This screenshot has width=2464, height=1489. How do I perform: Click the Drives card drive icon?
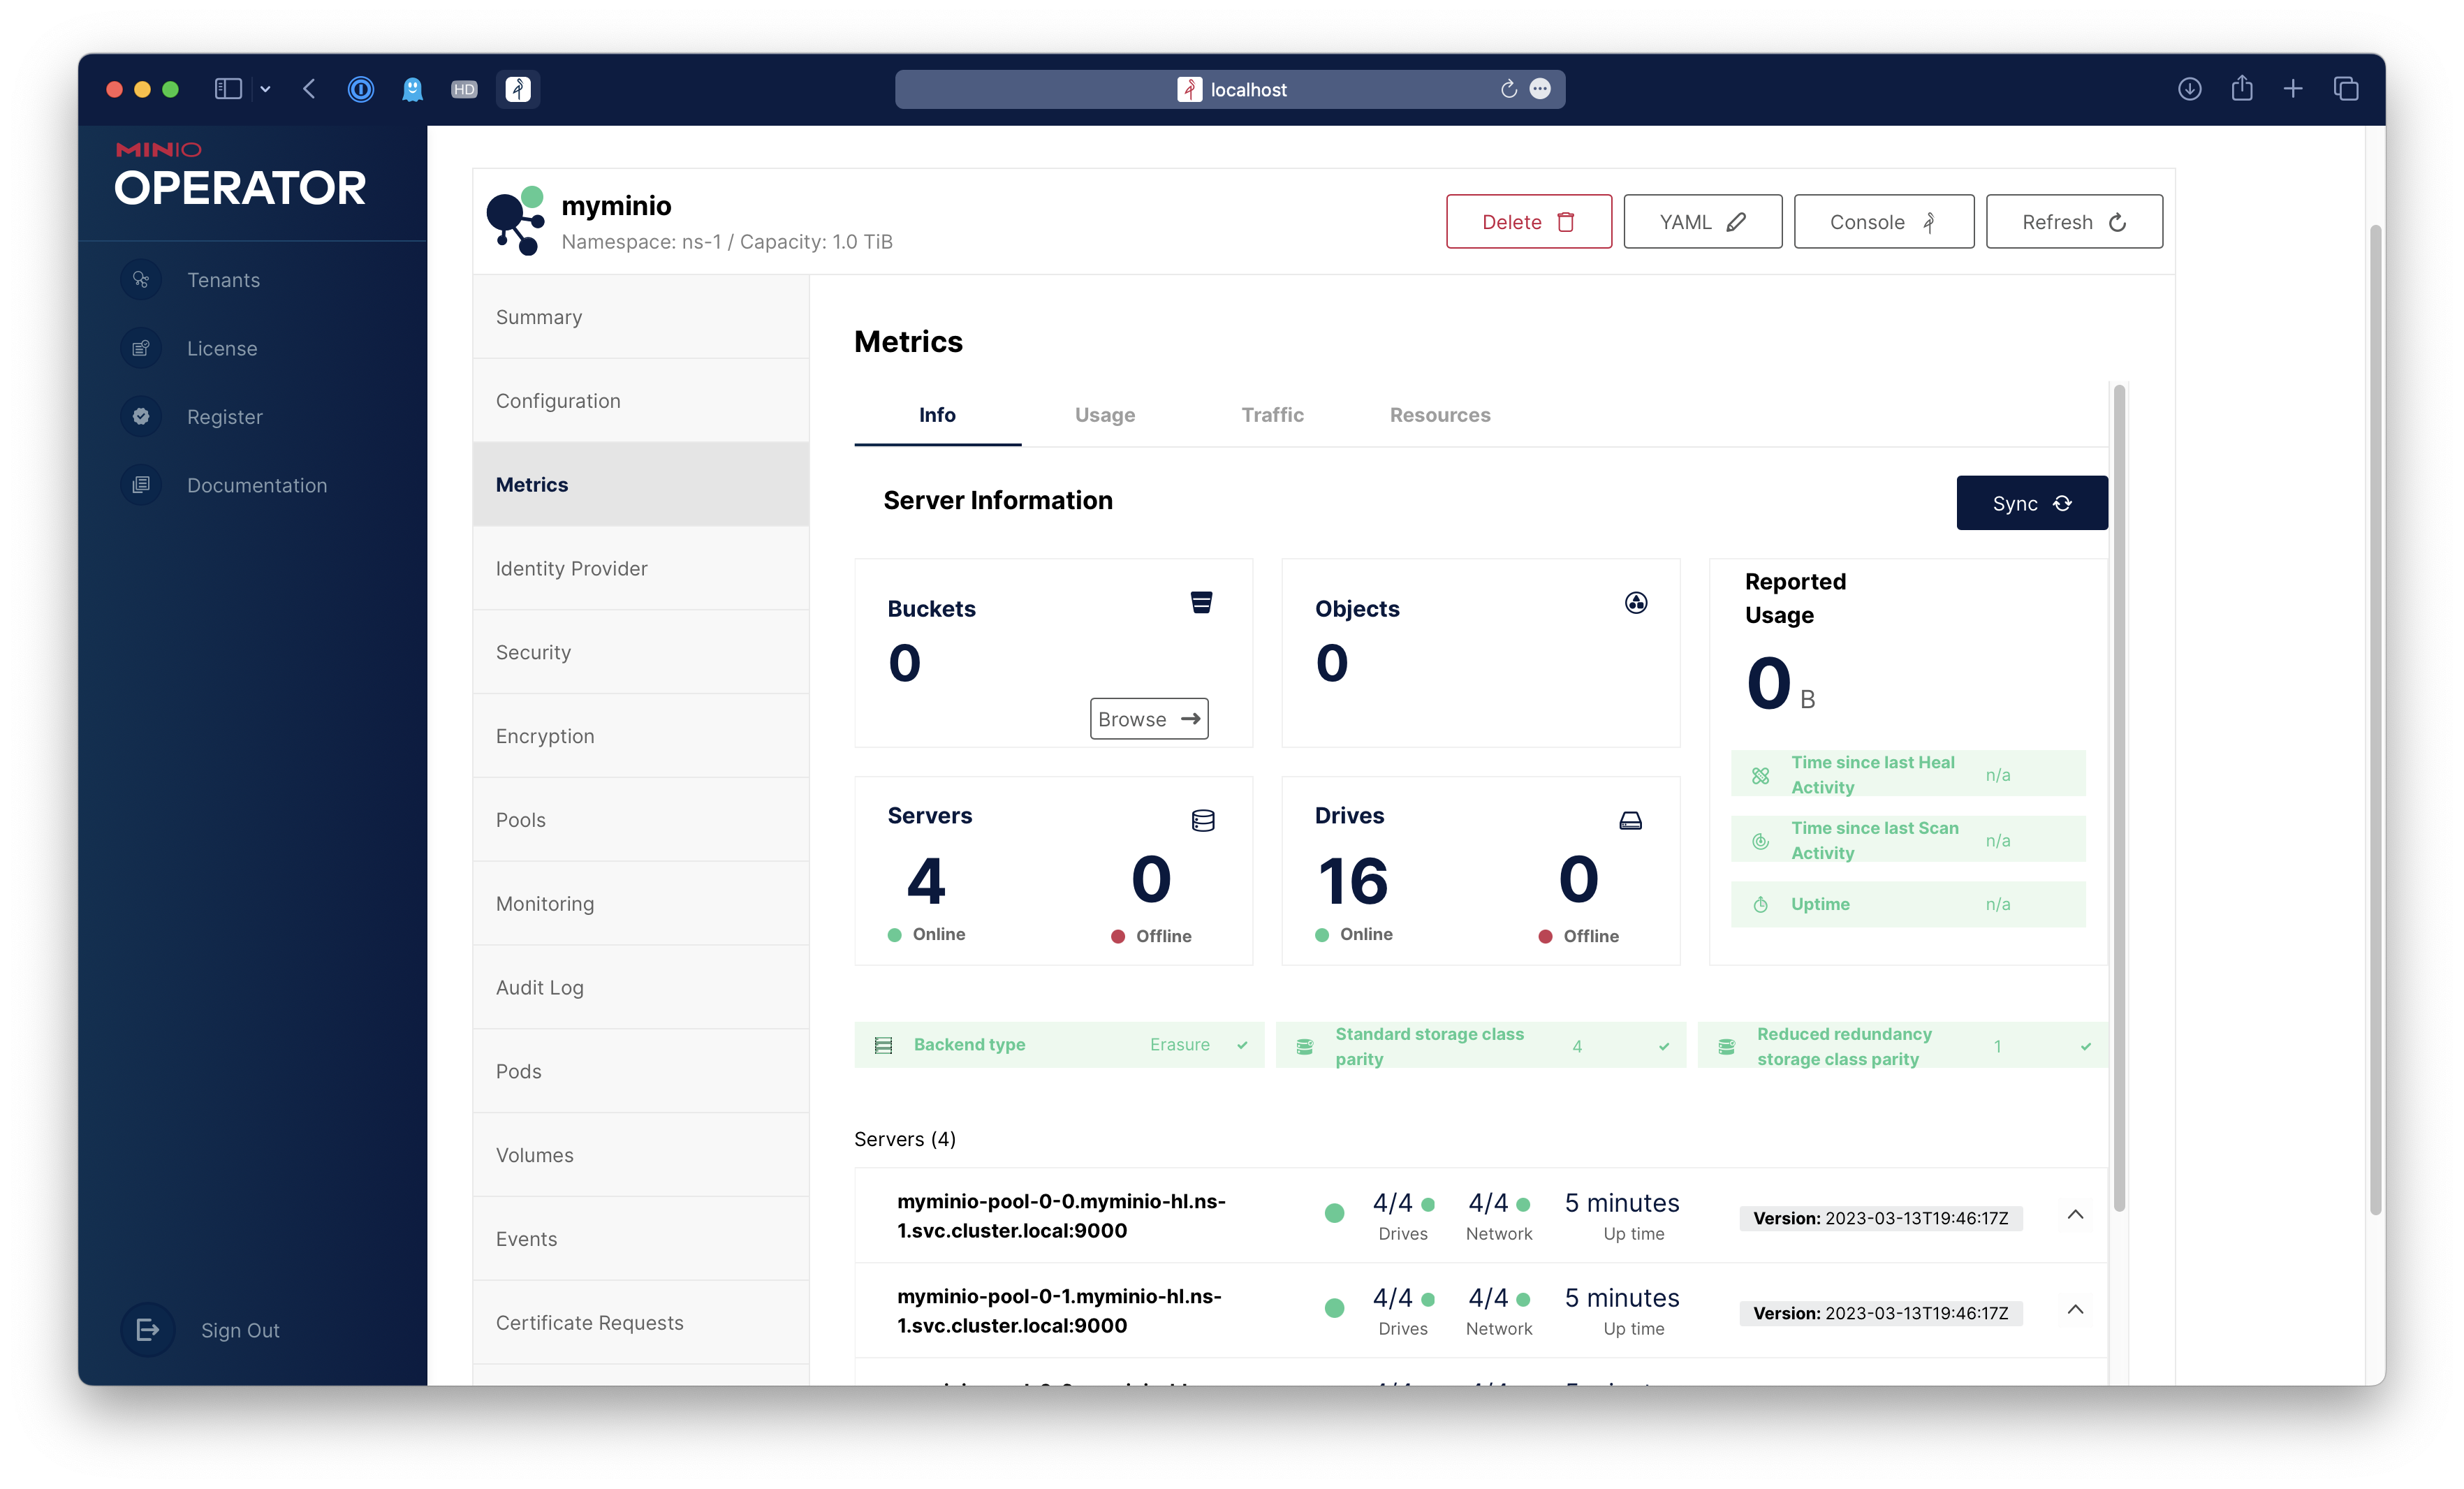coord(1630,821)
